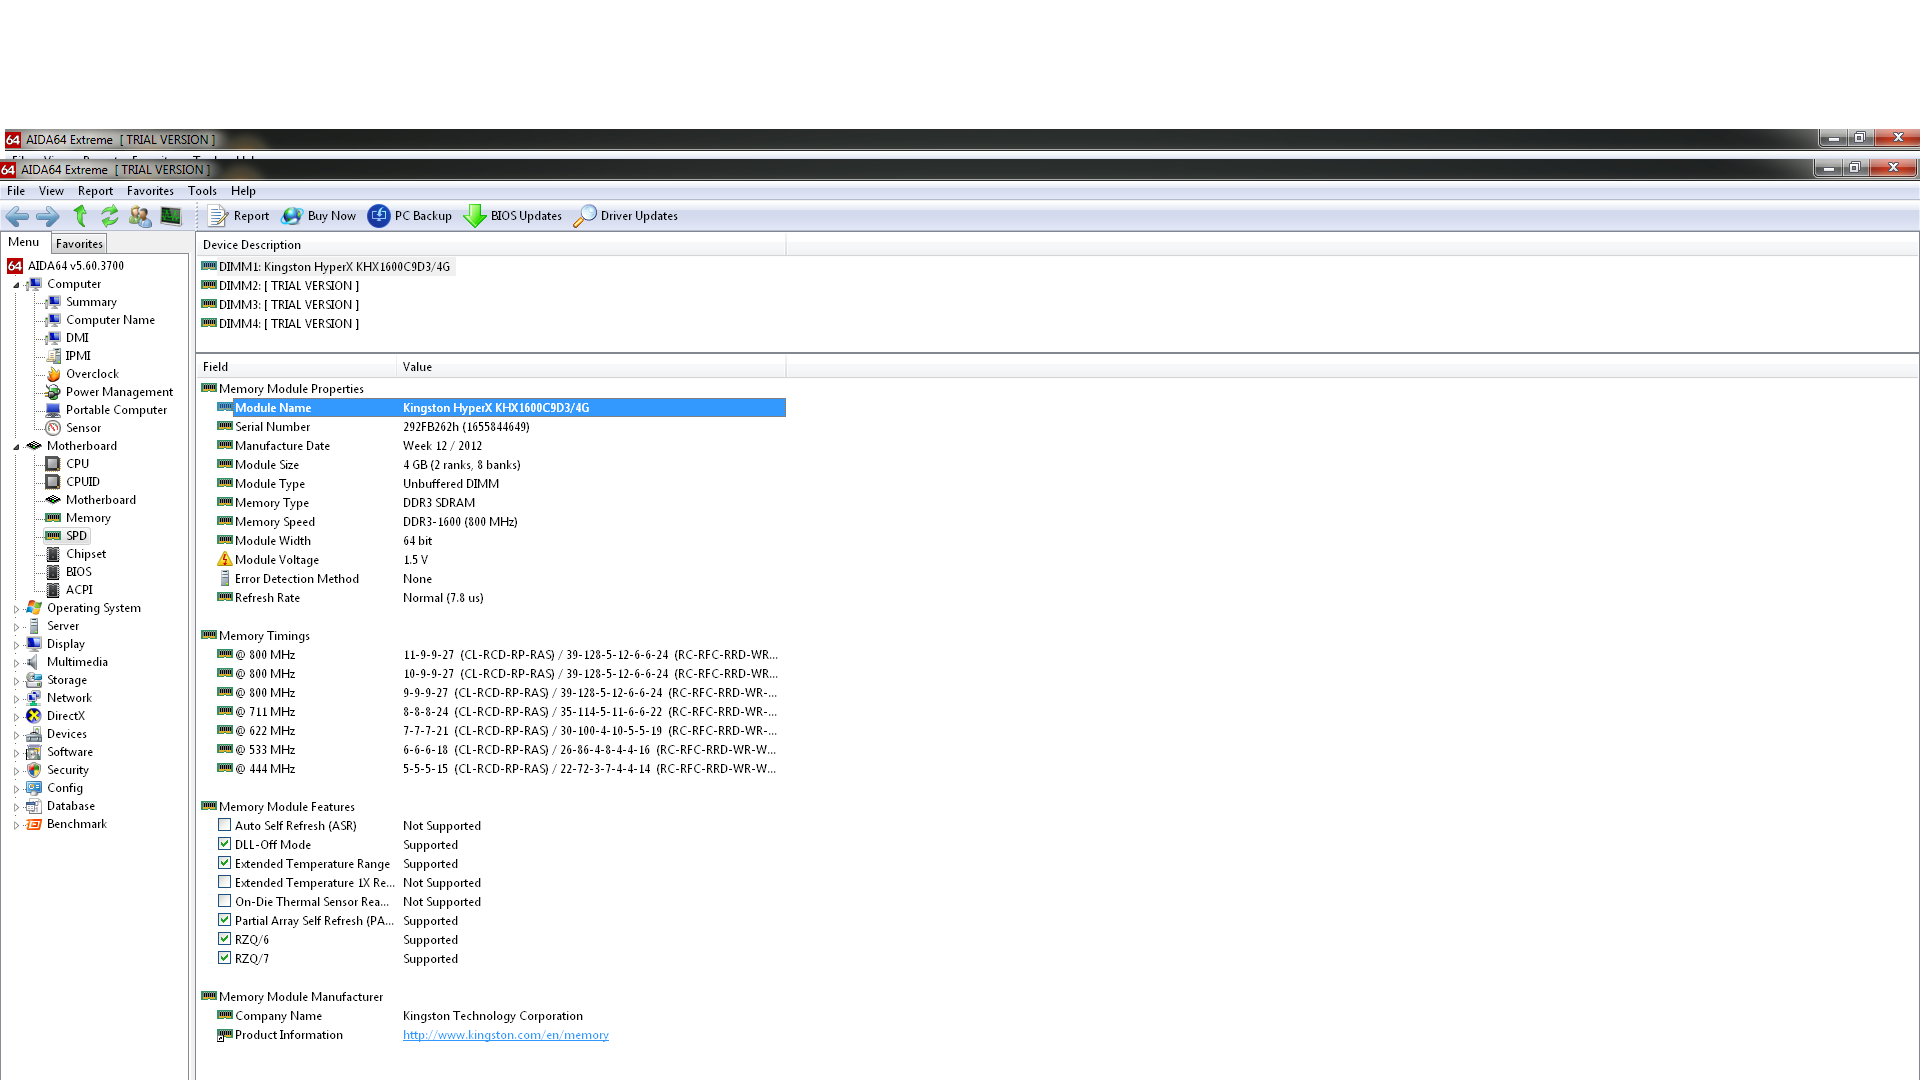
Task: Toggle On-Die Thermal Sensor Readout checkbox
Action: [x=224, y=901]
